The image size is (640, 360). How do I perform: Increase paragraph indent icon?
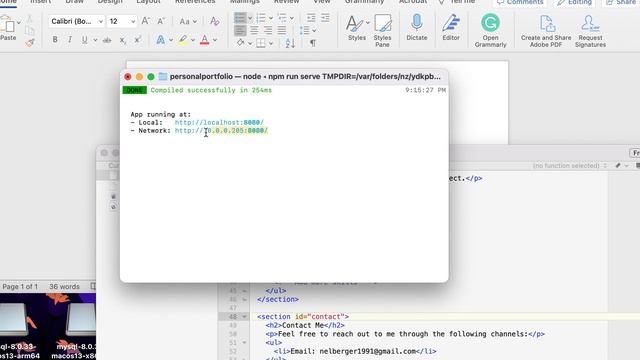(325, 18)
